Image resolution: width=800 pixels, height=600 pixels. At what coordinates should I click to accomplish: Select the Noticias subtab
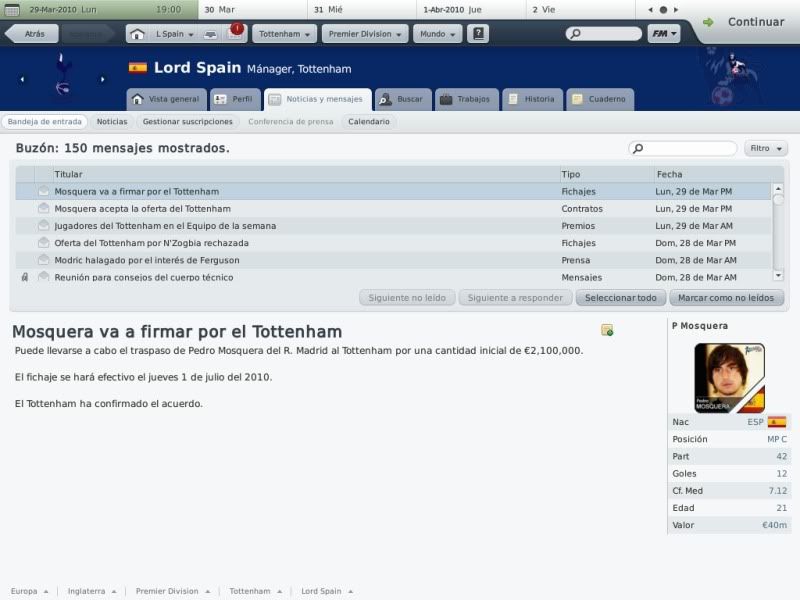point(112,121)
